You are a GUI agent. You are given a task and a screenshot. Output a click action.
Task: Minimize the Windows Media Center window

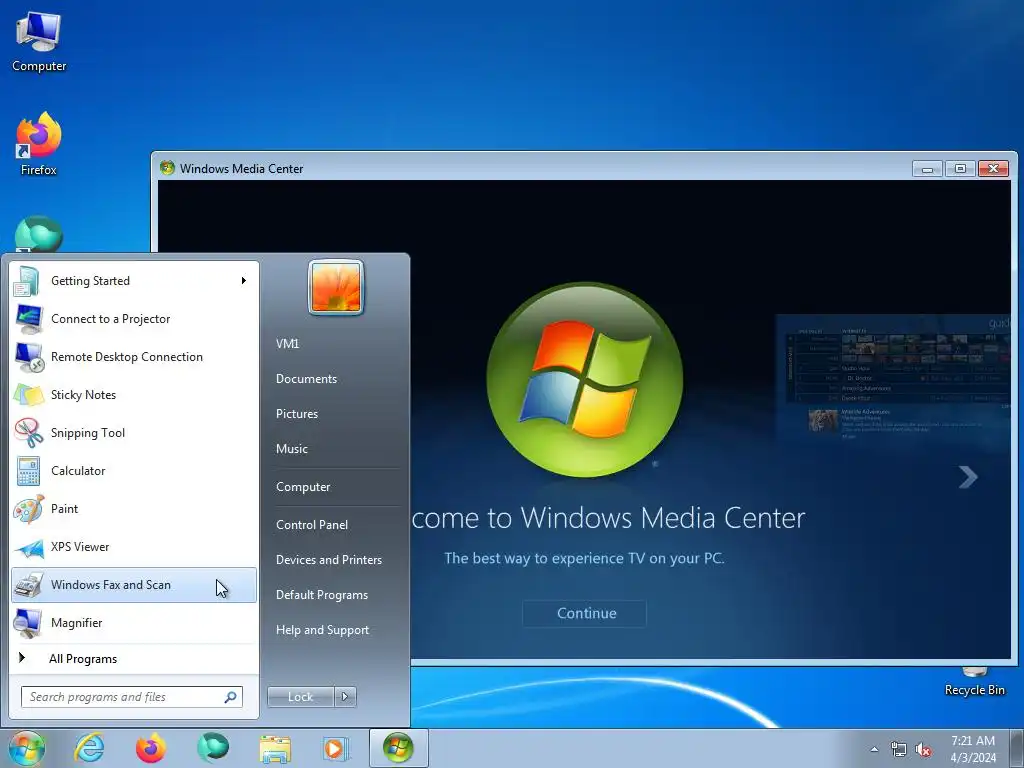click(927, 168)
